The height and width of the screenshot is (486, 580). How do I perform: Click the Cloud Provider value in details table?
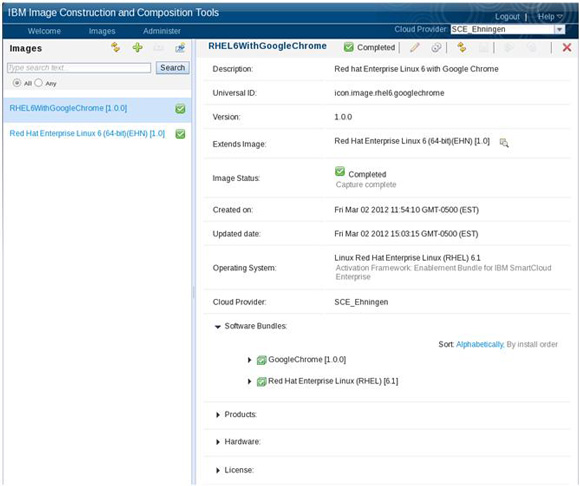tap(361, 302)
